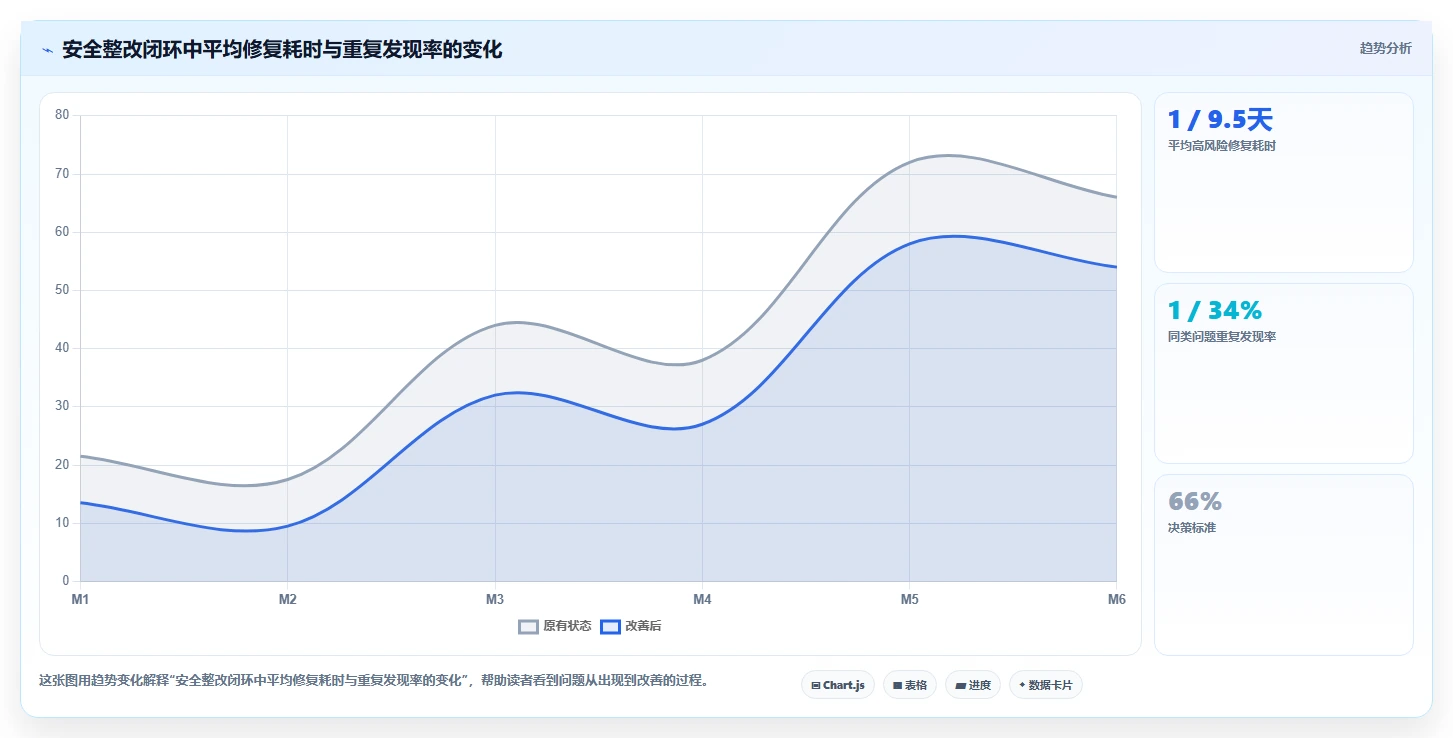Click the M3 x-axis label

(x=495, y=599)
